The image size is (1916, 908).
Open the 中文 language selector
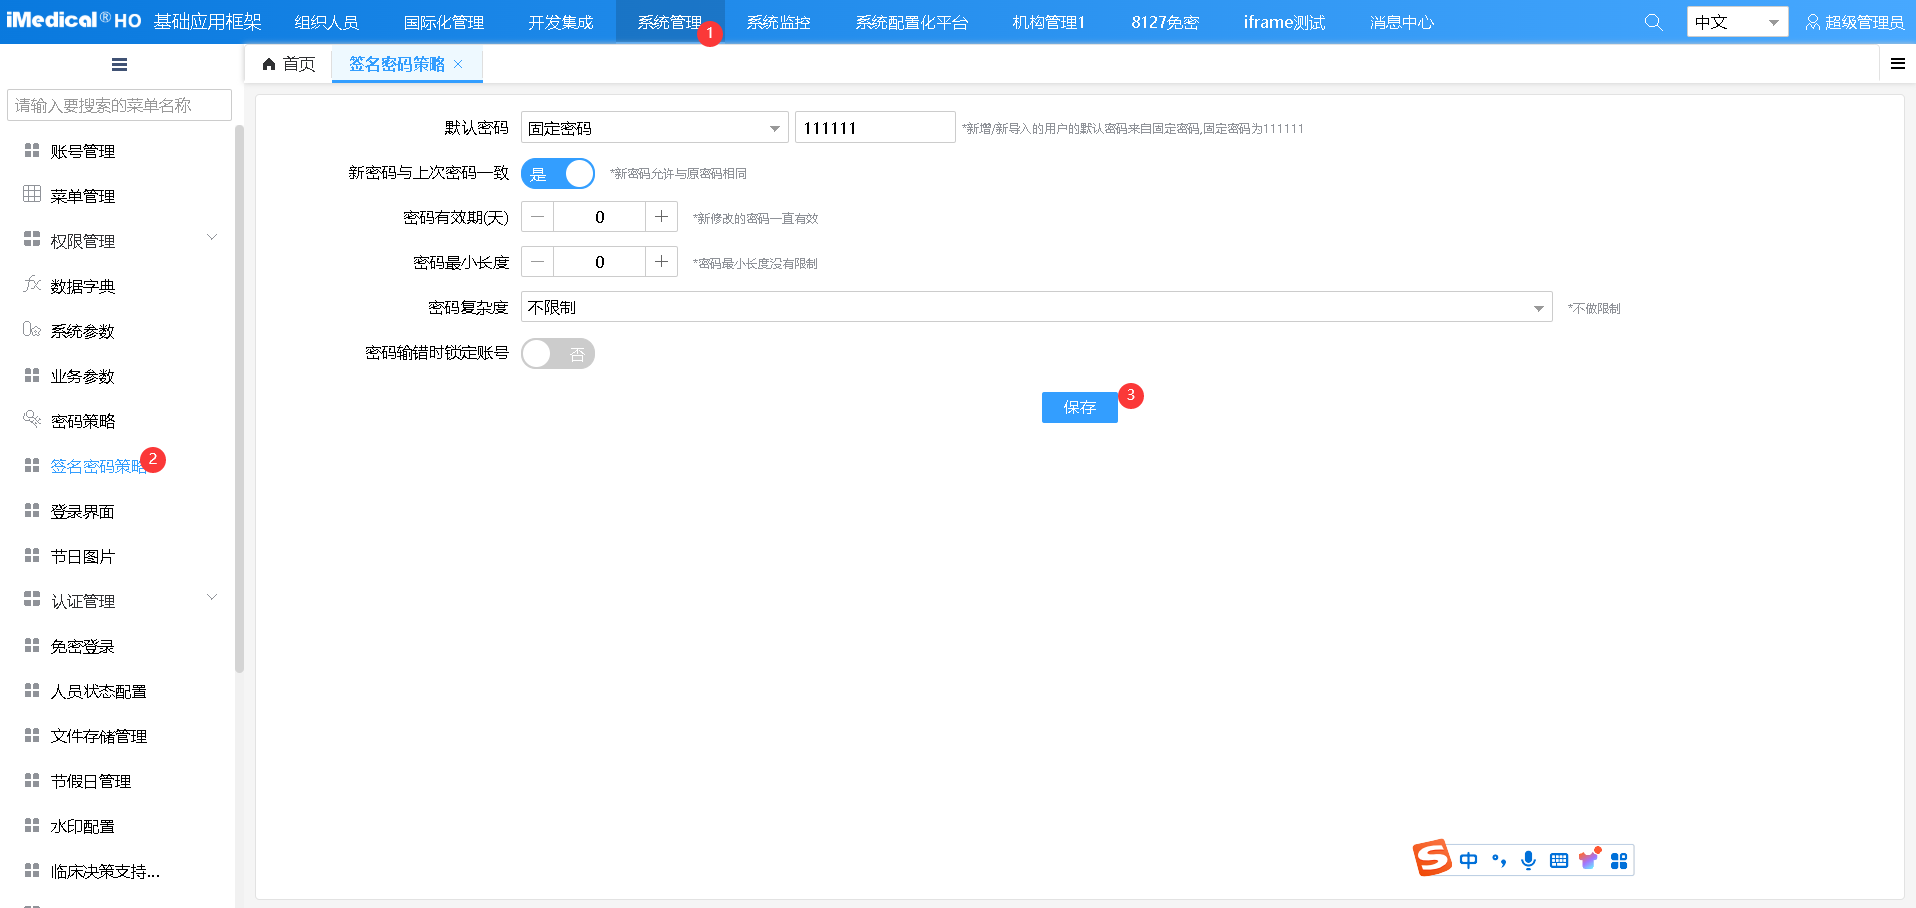coord(1736,22)
